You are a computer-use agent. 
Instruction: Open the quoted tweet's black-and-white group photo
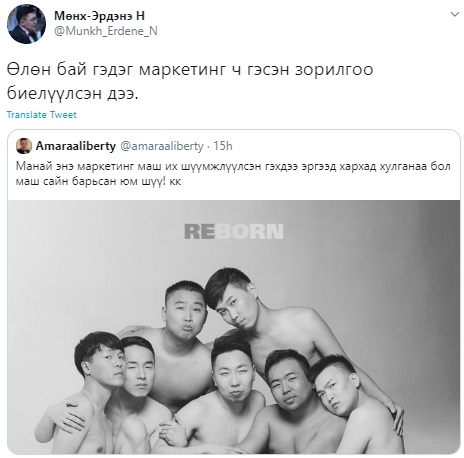(234, 327)
